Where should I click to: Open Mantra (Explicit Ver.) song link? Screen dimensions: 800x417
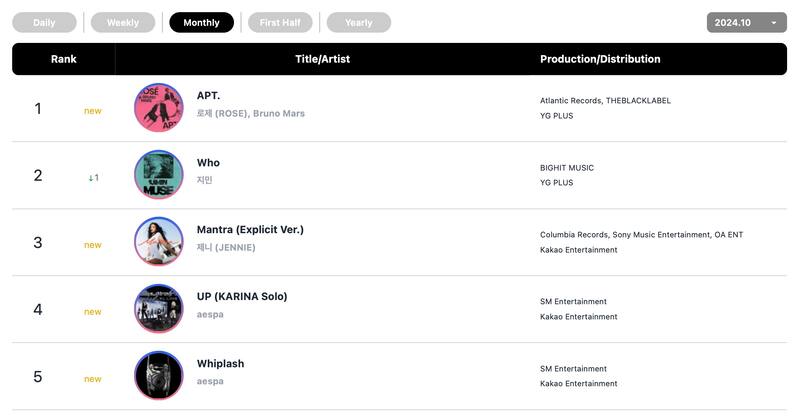(250, 230)
